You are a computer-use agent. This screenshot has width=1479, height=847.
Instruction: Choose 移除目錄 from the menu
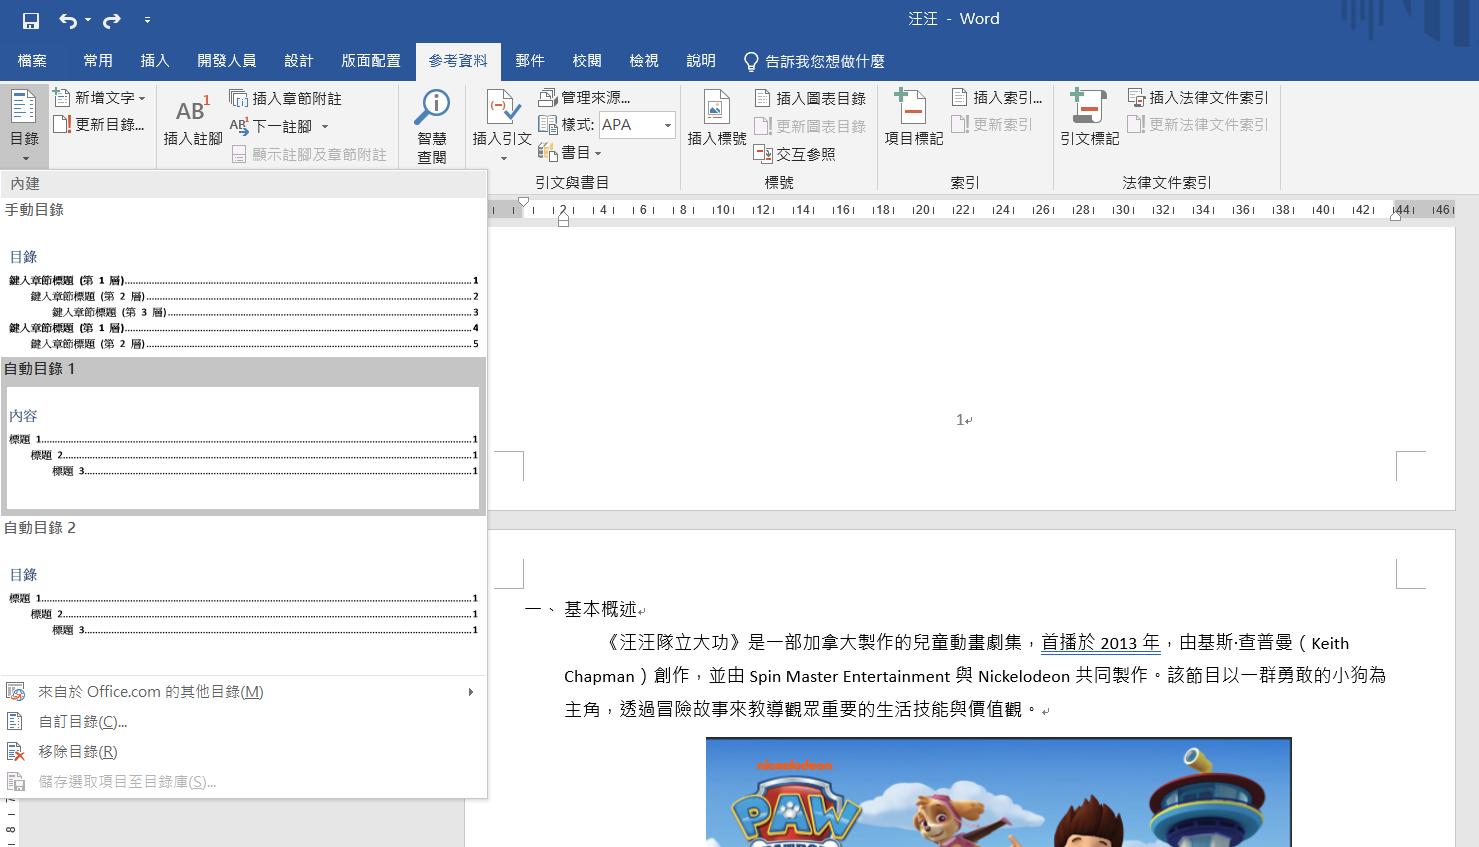pyautogui.click(x=243, y=752)
